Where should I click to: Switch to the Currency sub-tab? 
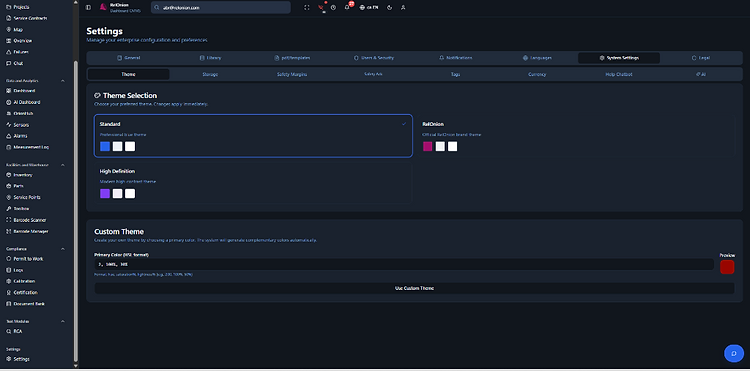point(537,75)
